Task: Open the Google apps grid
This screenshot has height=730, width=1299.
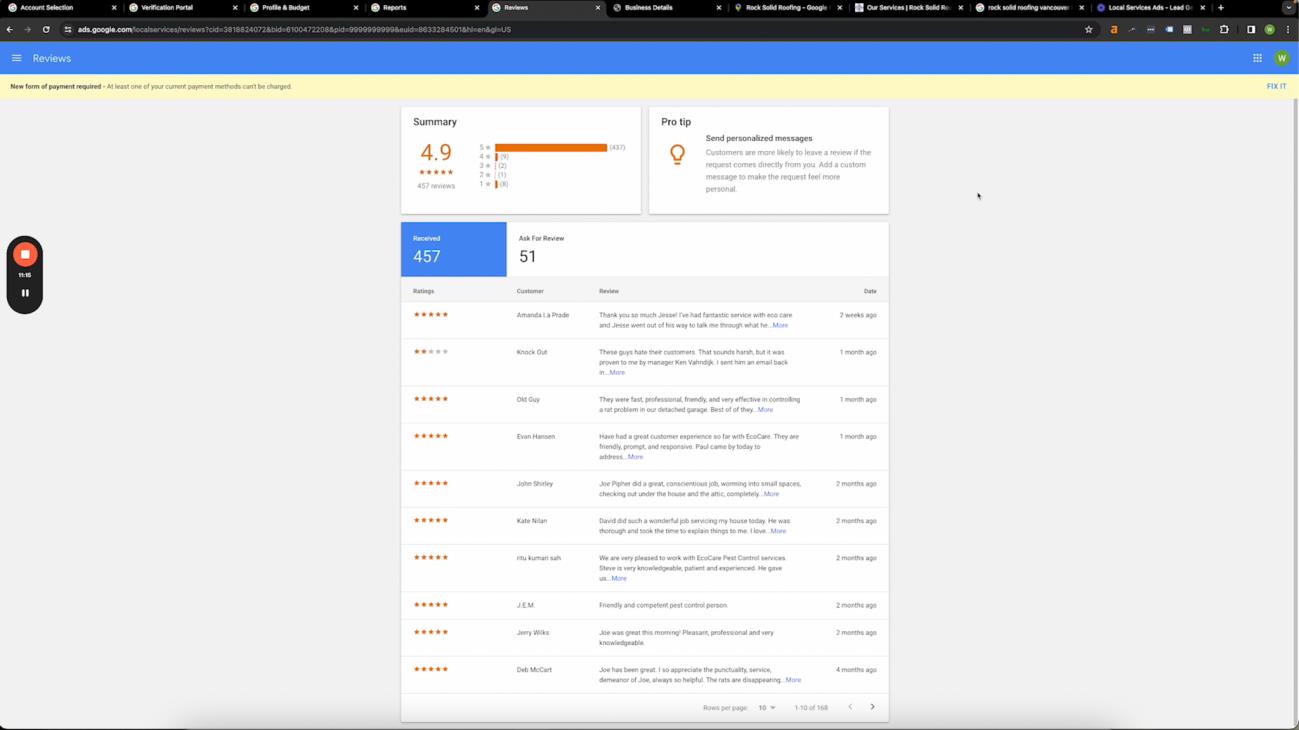Action: click(x=1257, y=58)
